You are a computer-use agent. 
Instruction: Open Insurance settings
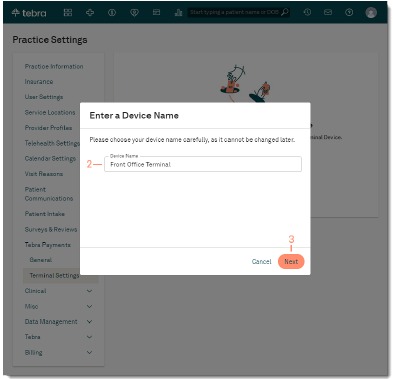coord(39,82)
